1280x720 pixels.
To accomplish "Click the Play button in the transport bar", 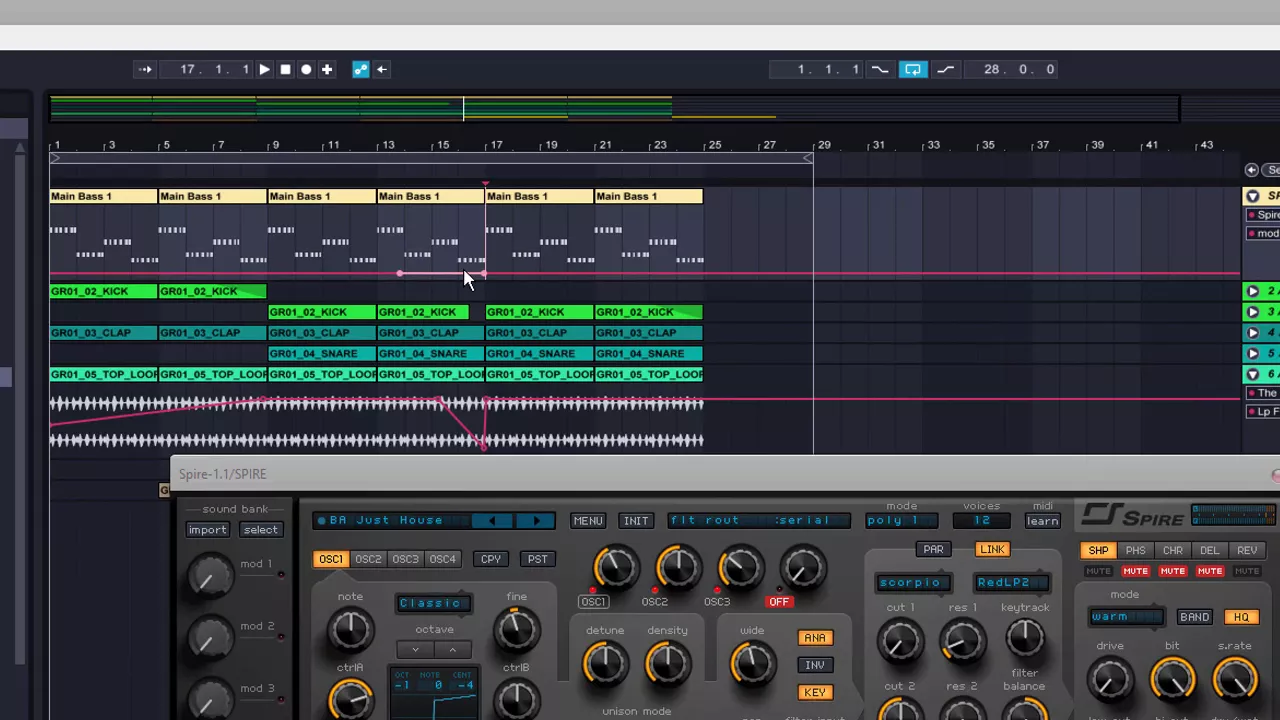I will click(264, 69).
